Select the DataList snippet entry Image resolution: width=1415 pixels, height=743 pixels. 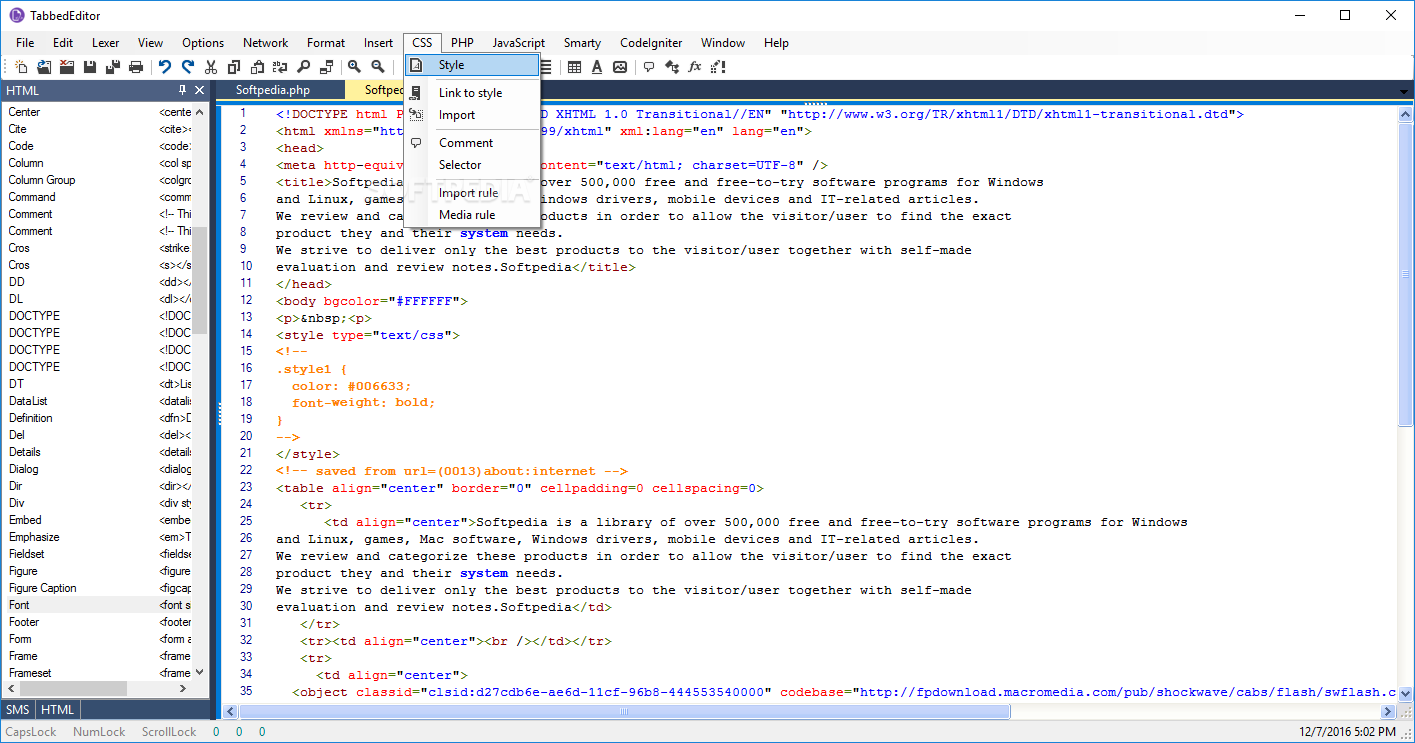point(99,401)
